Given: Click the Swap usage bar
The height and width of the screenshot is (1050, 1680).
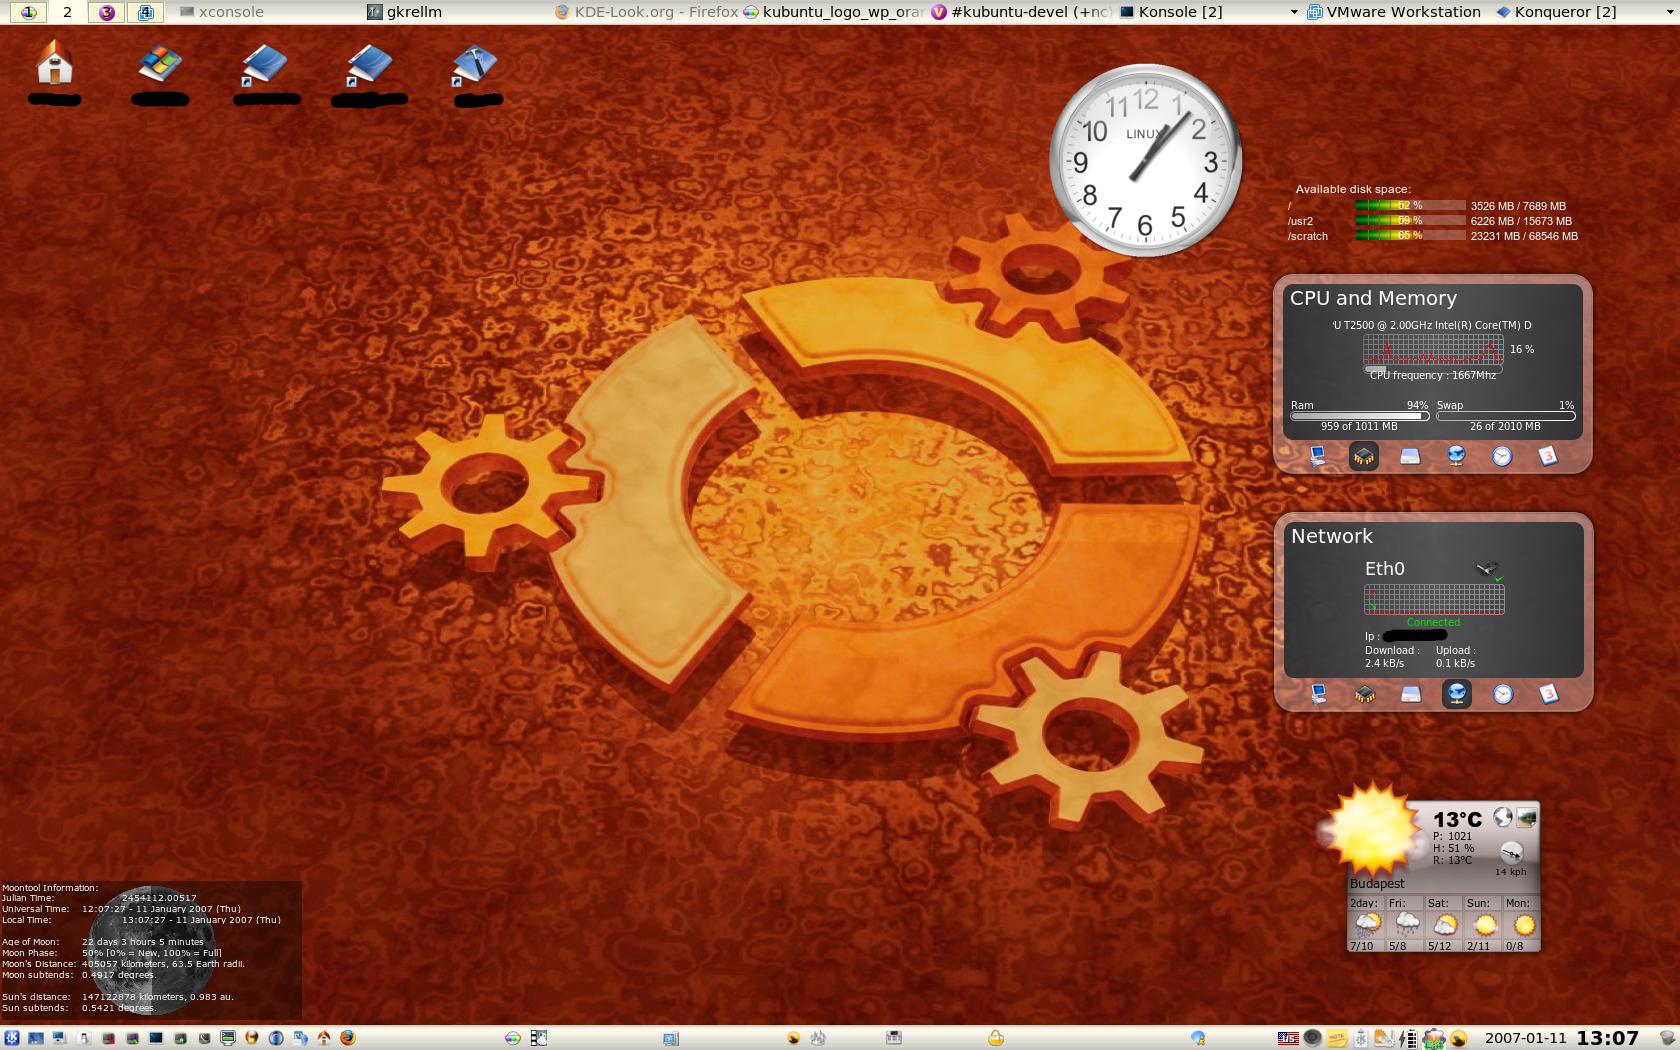Looking at the screenshot, I should click(1506, 416).
